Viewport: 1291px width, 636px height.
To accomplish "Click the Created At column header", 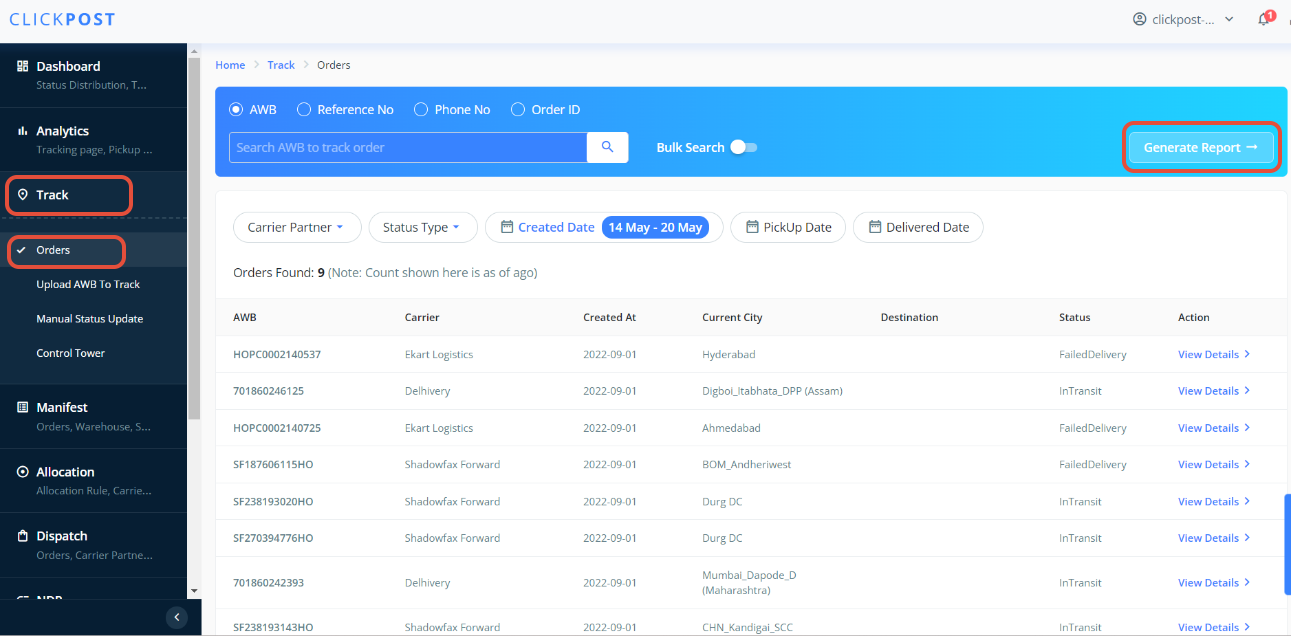I will coord(610,317).
